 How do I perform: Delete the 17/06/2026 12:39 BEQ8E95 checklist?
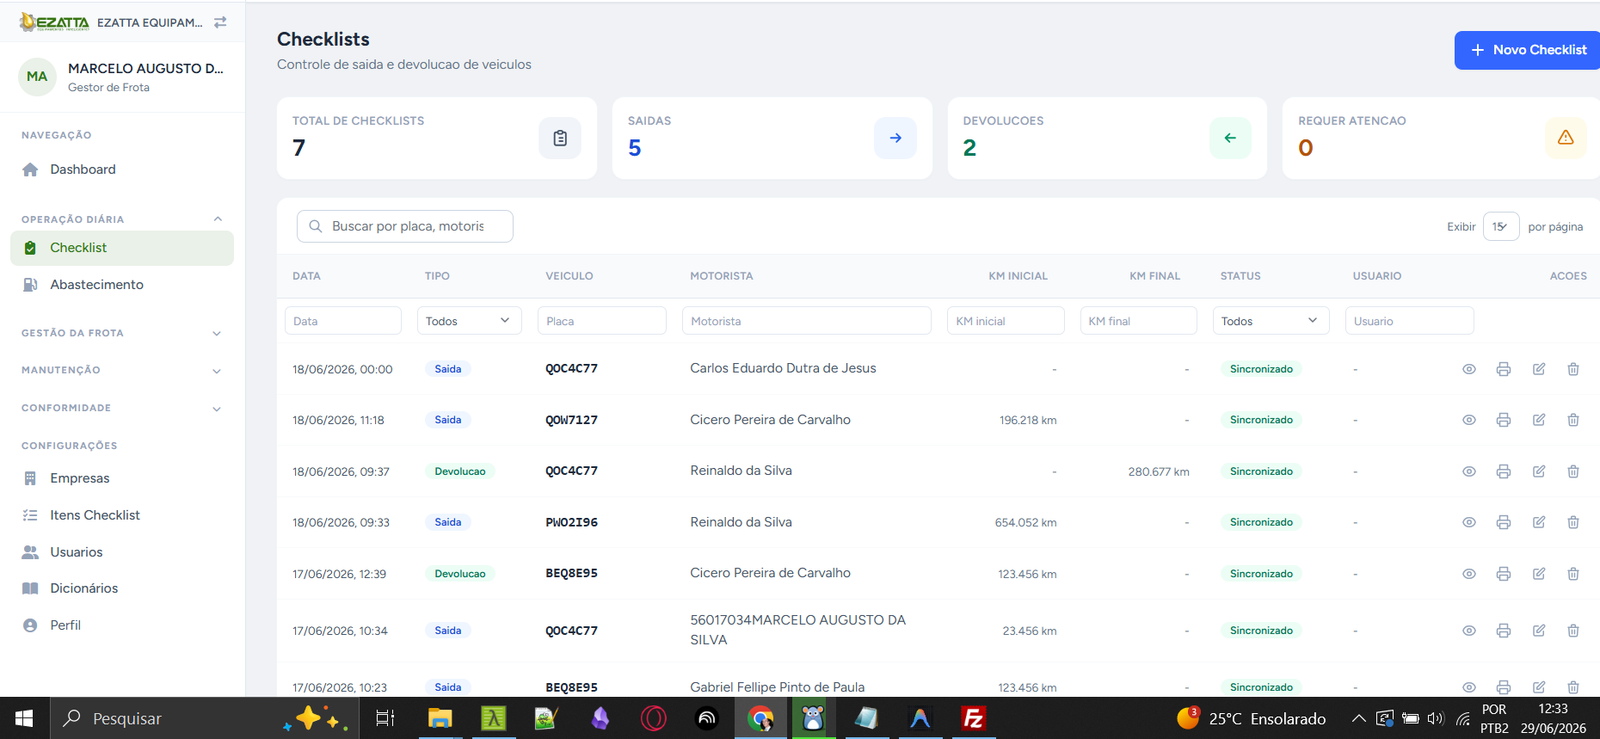point(1573,574)
